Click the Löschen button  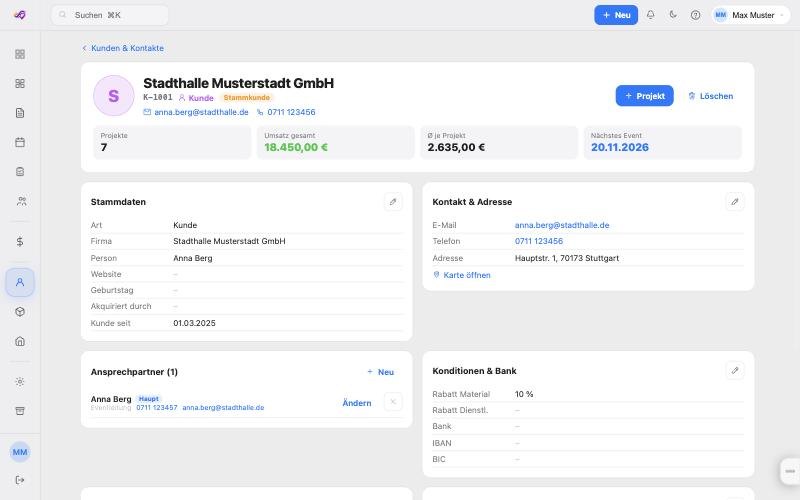710,96
